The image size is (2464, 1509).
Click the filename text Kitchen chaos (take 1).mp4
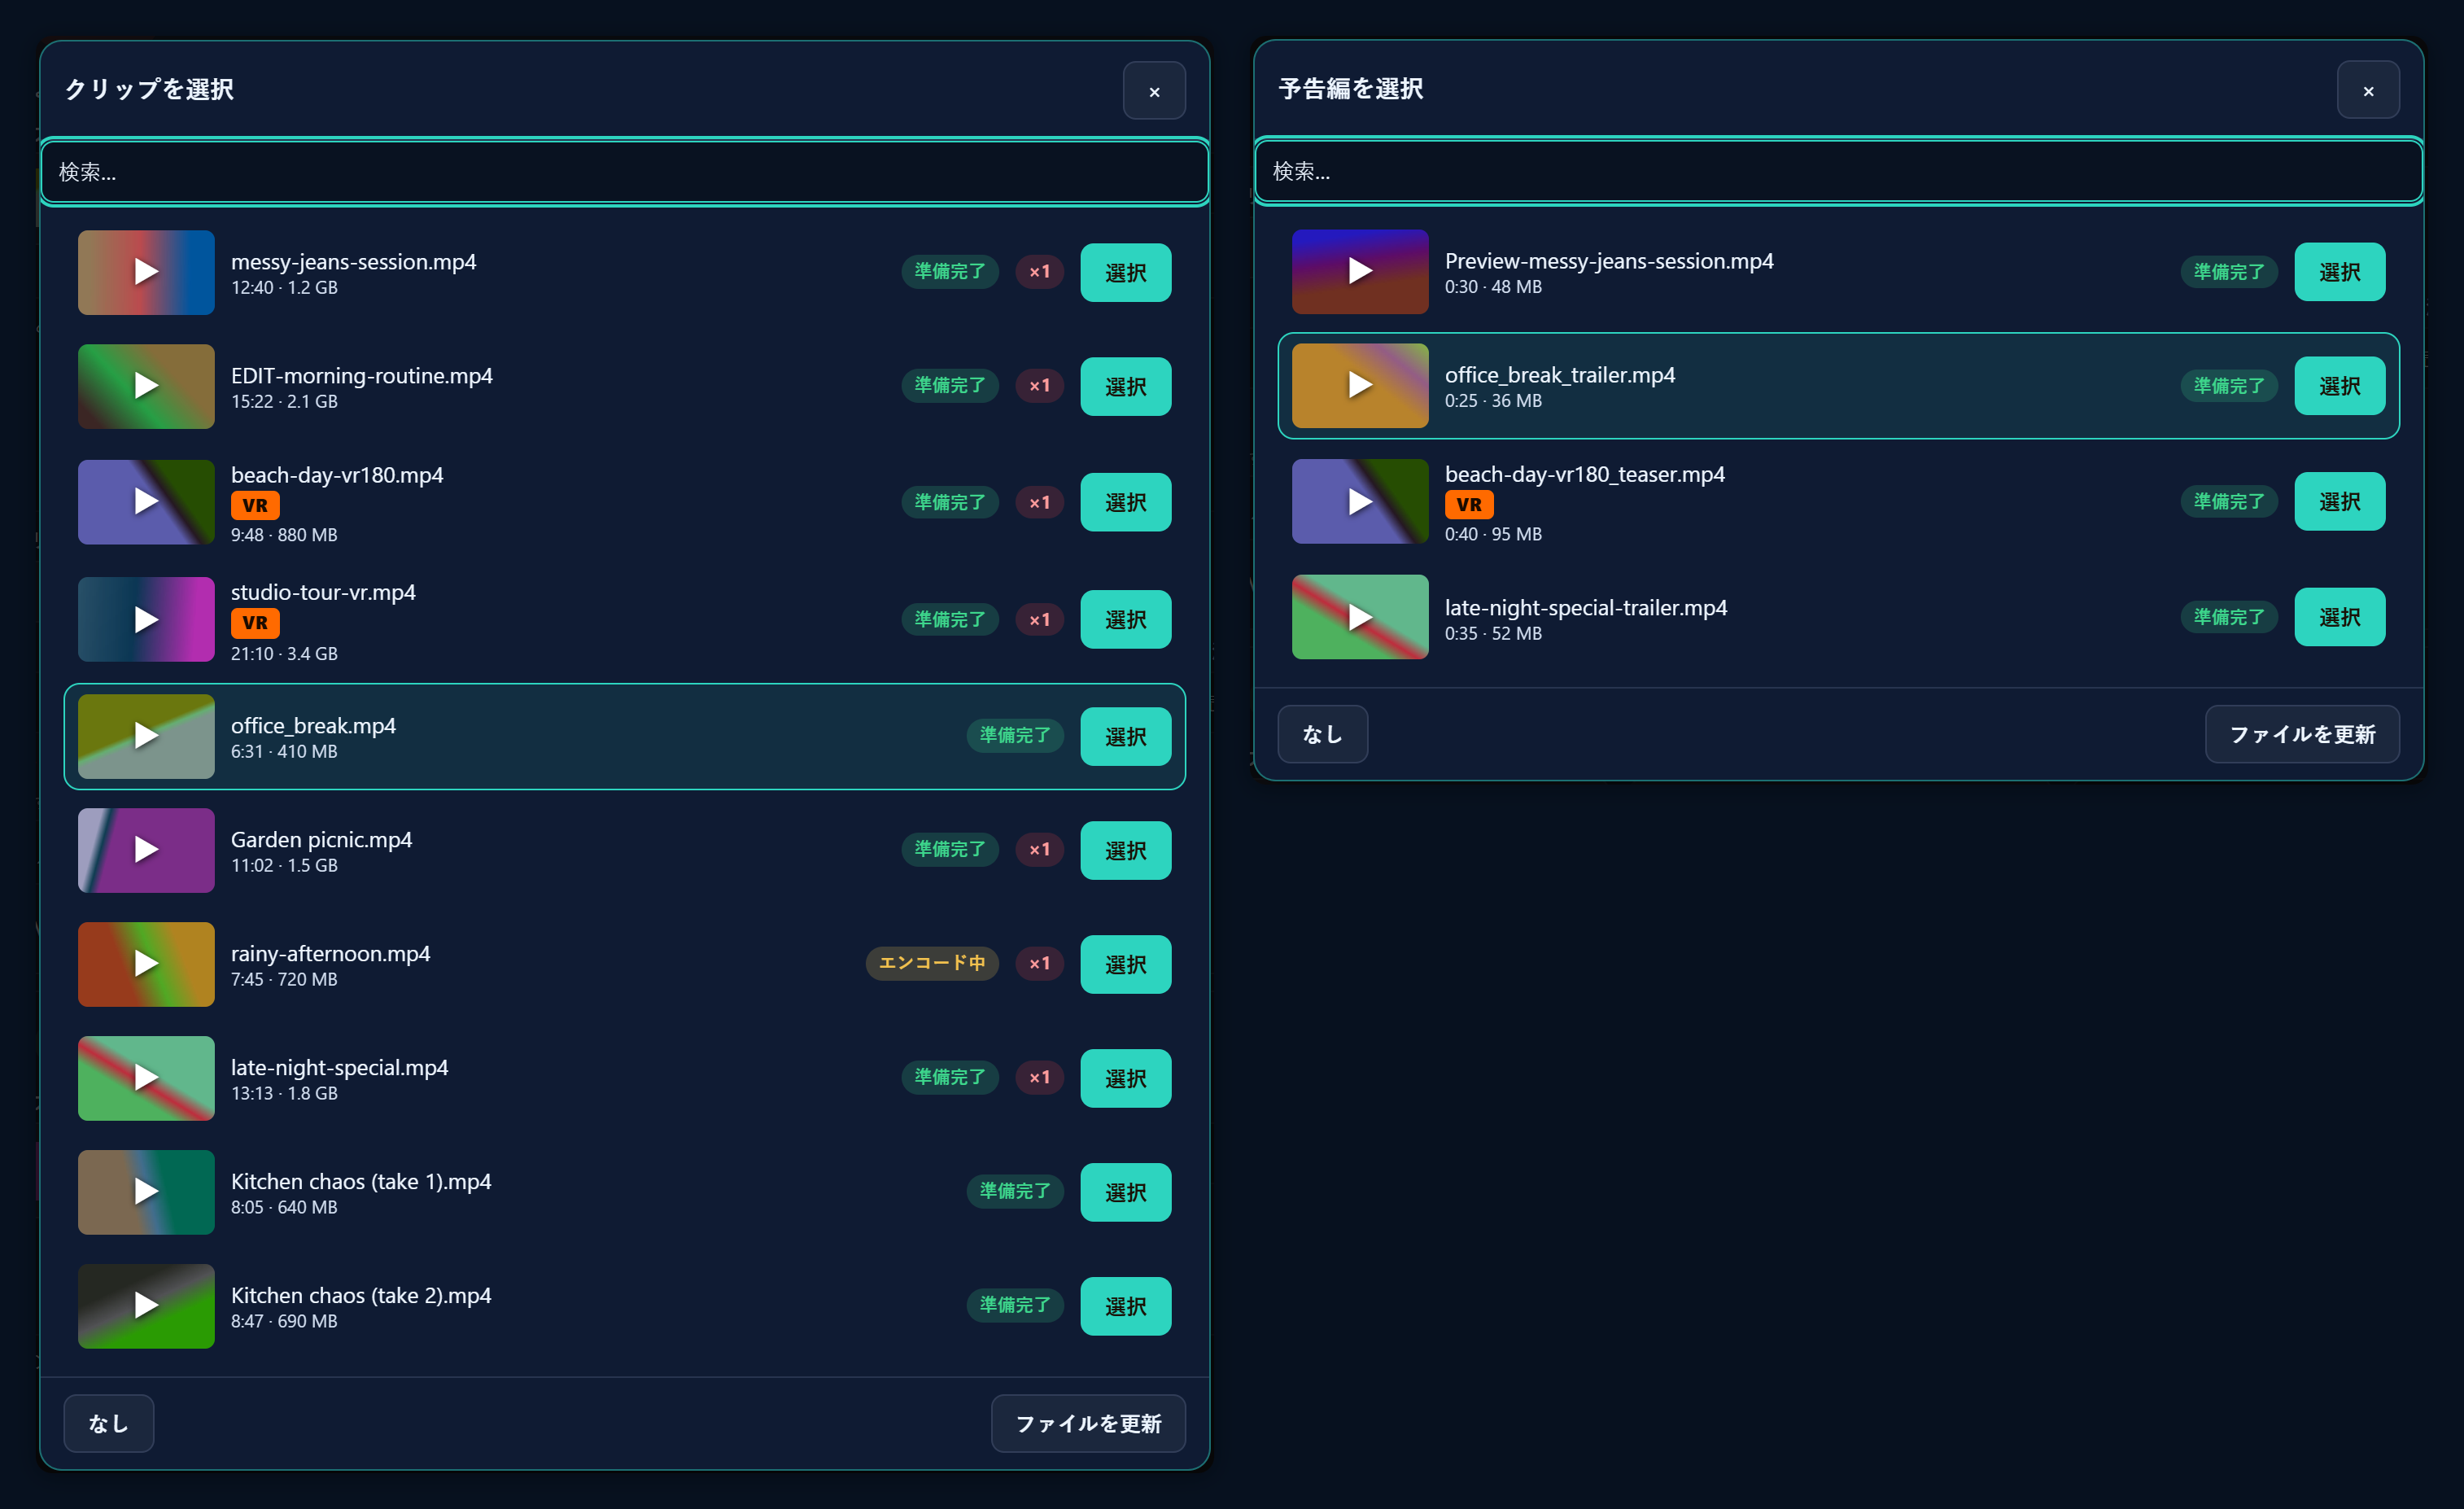[361, 1181]
